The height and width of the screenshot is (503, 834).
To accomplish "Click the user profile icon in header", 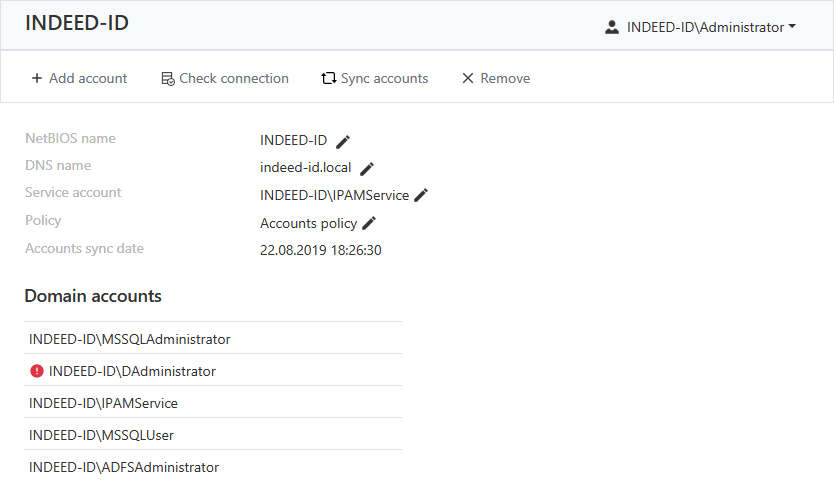I will 612,27.
